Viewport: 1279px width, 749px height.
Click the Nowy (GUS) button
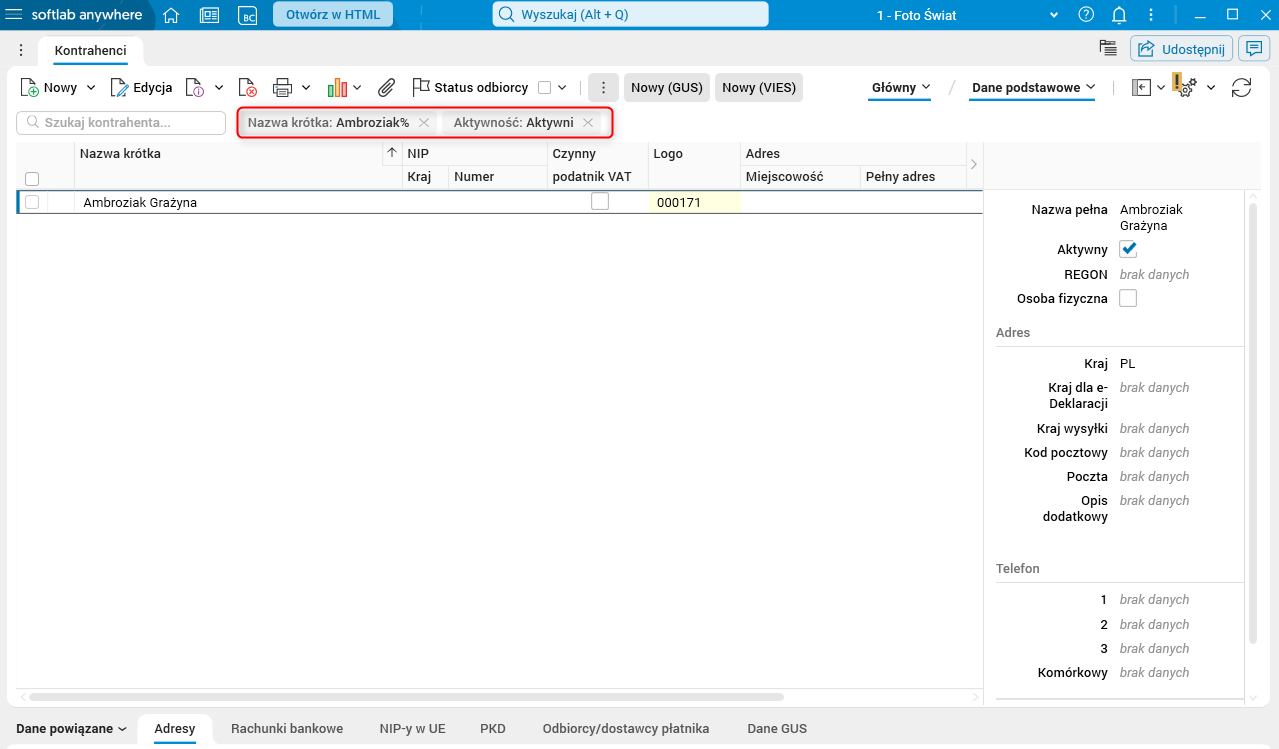pos(667,88)
